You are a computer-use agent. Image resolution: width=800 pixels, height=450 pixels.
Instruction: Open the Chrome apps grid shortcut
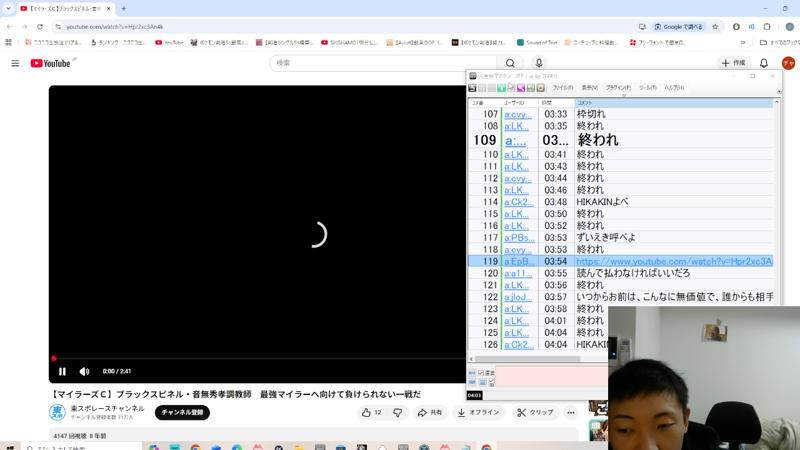pyautogui.click(x=8, y=42)
